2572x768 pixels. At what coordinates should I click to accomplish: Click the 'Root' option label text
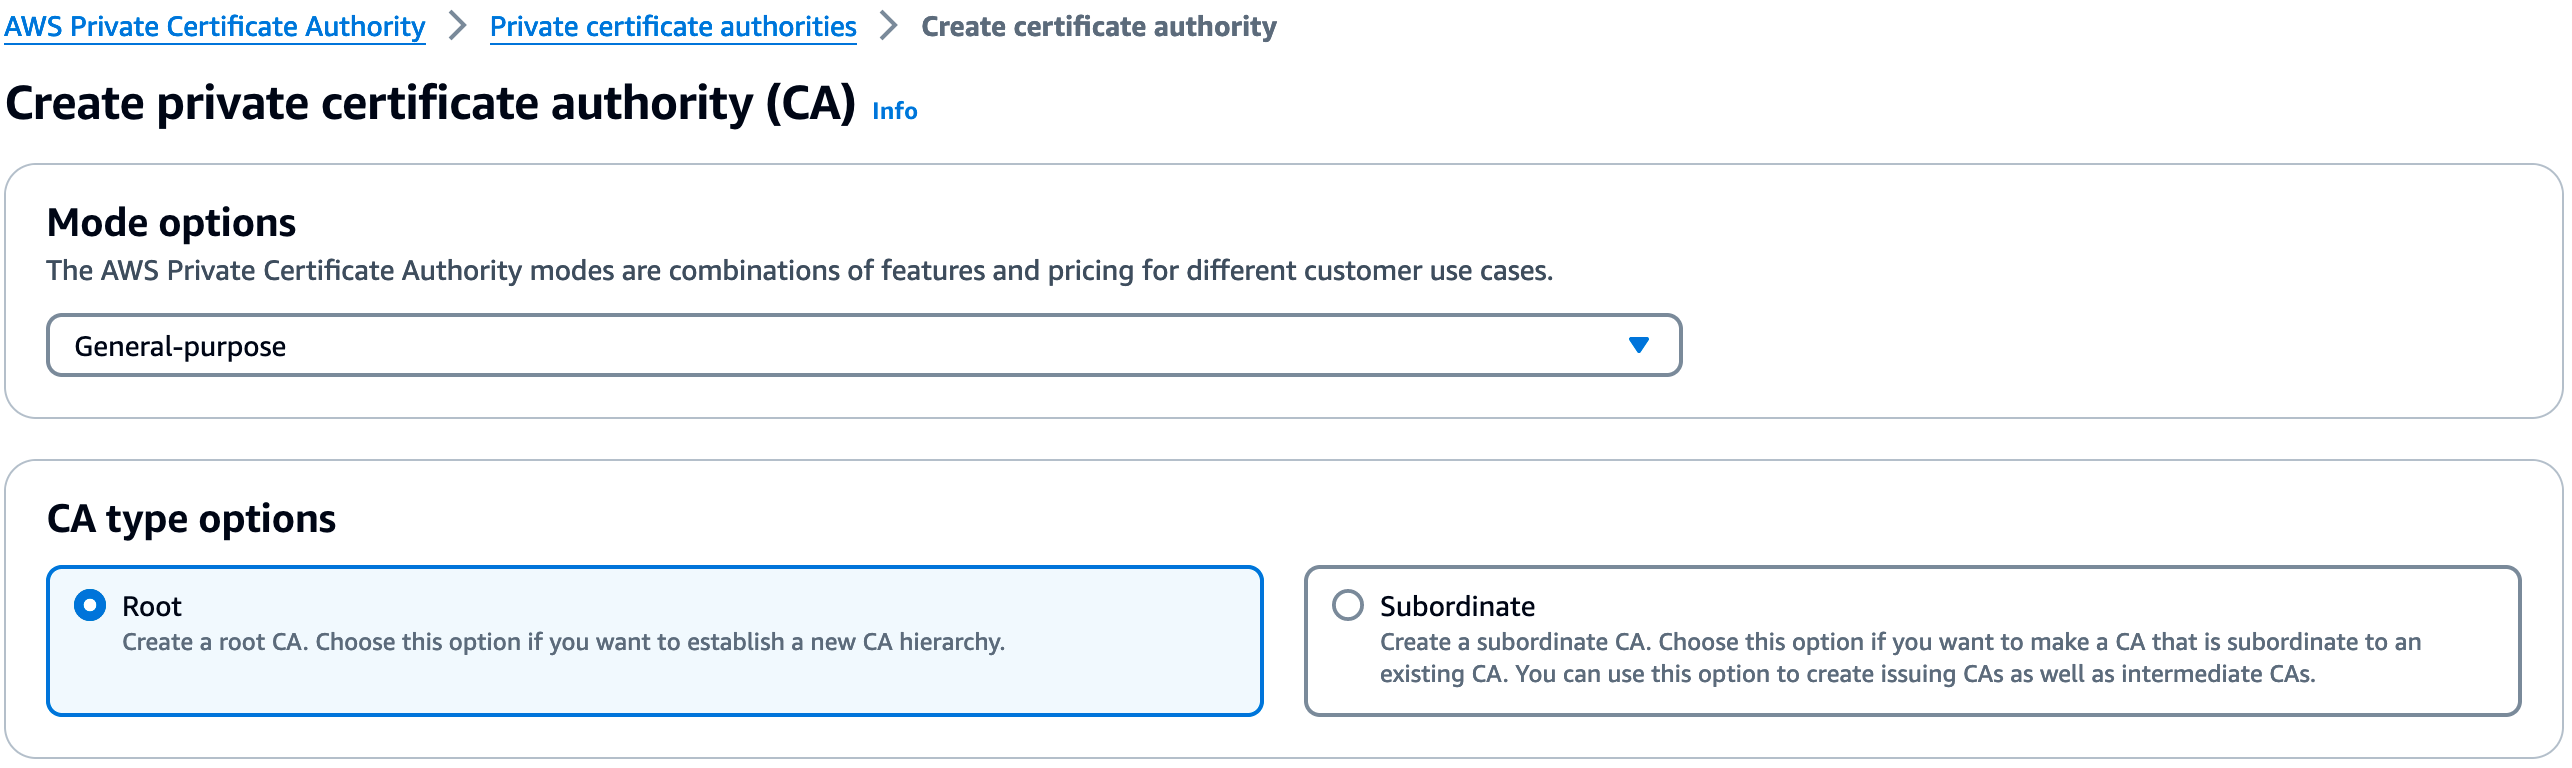pyautogui.click(x=152, y=606)
